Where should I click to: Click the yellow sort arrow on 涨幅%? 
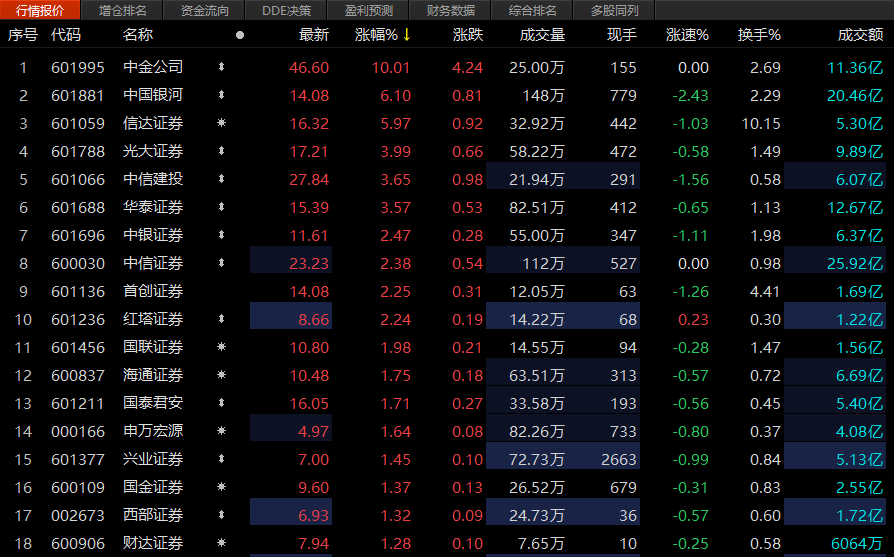407,35
